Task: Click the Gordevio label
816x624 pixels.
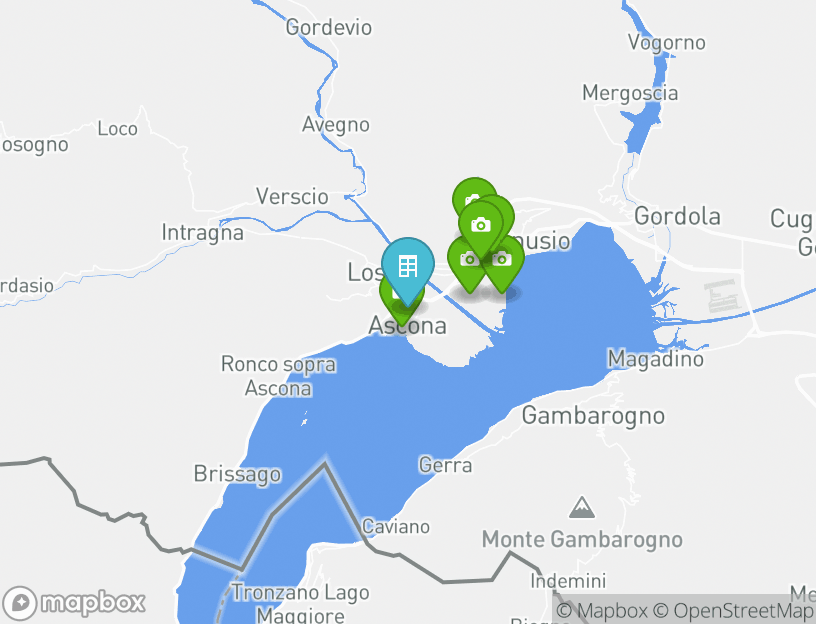Action: [x=329, y=28]
